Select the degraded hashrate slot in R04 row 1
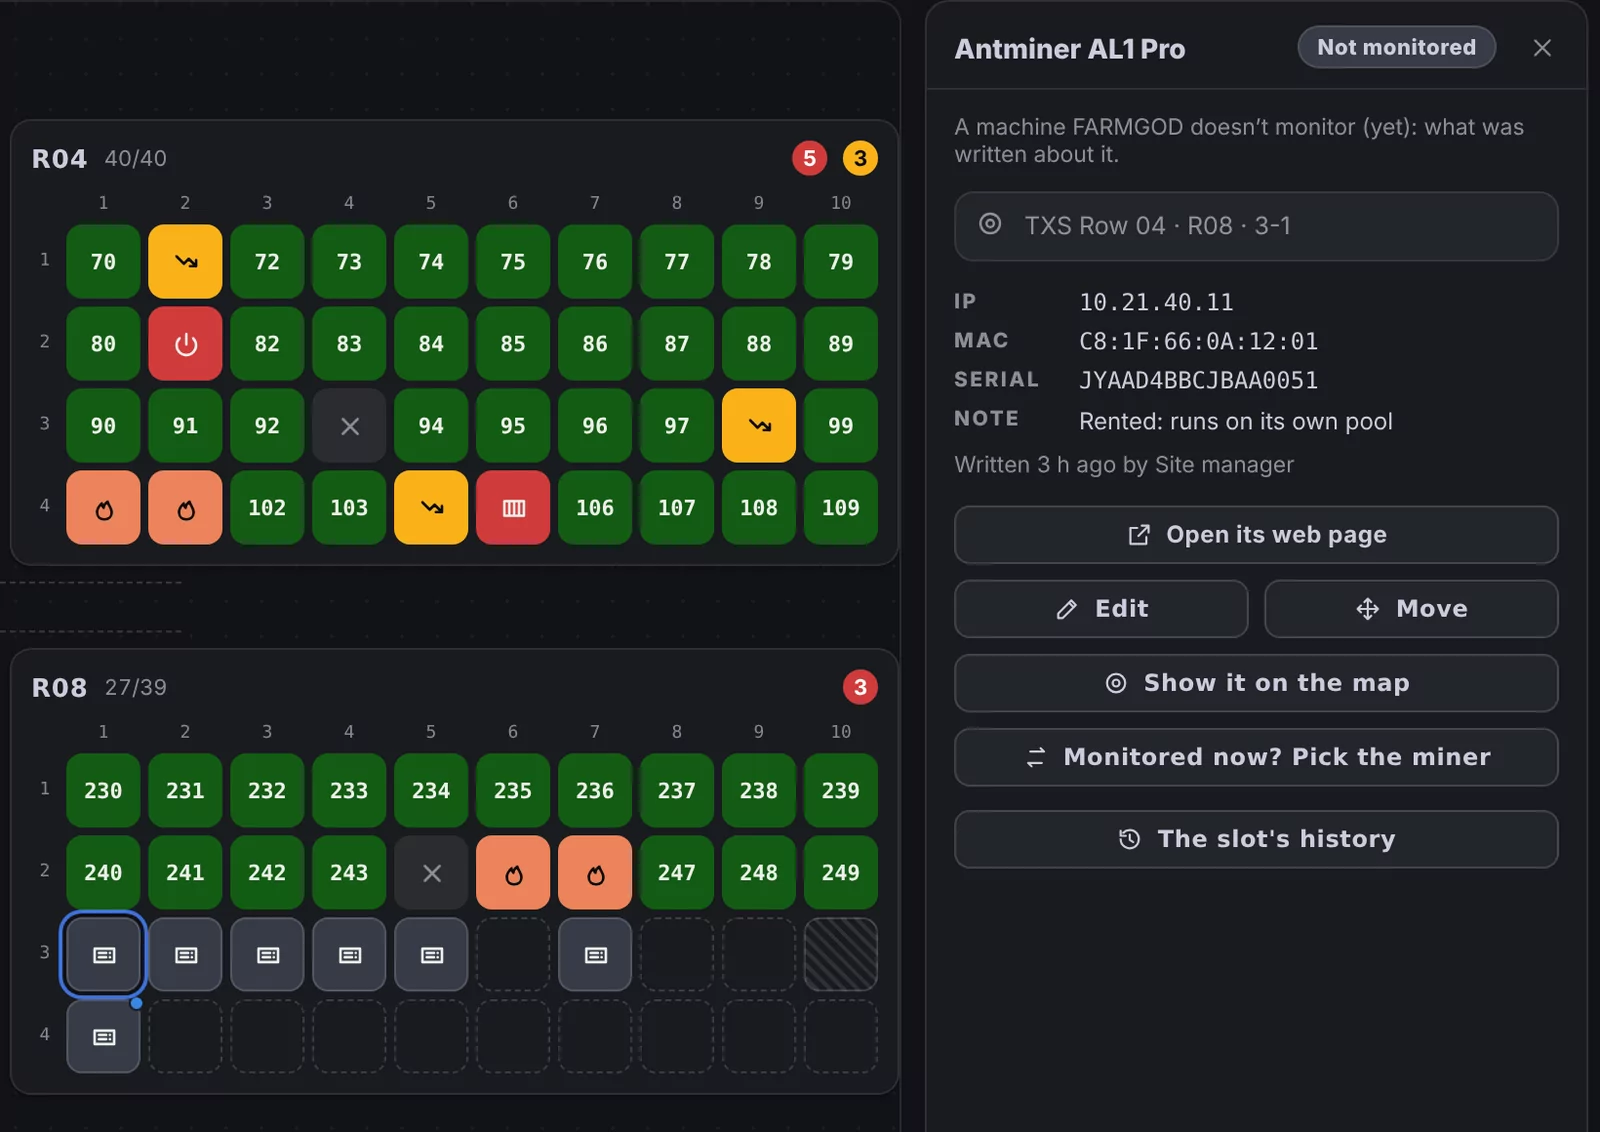The image size is (1600, 1132). point(185,261)
